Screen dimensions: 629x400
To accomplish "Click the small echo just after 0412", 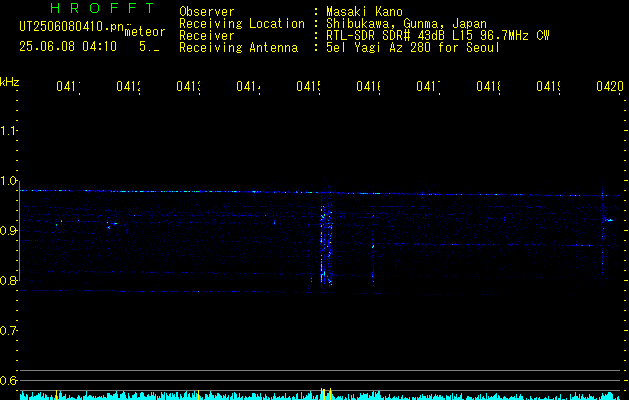I will pos(113,224).
